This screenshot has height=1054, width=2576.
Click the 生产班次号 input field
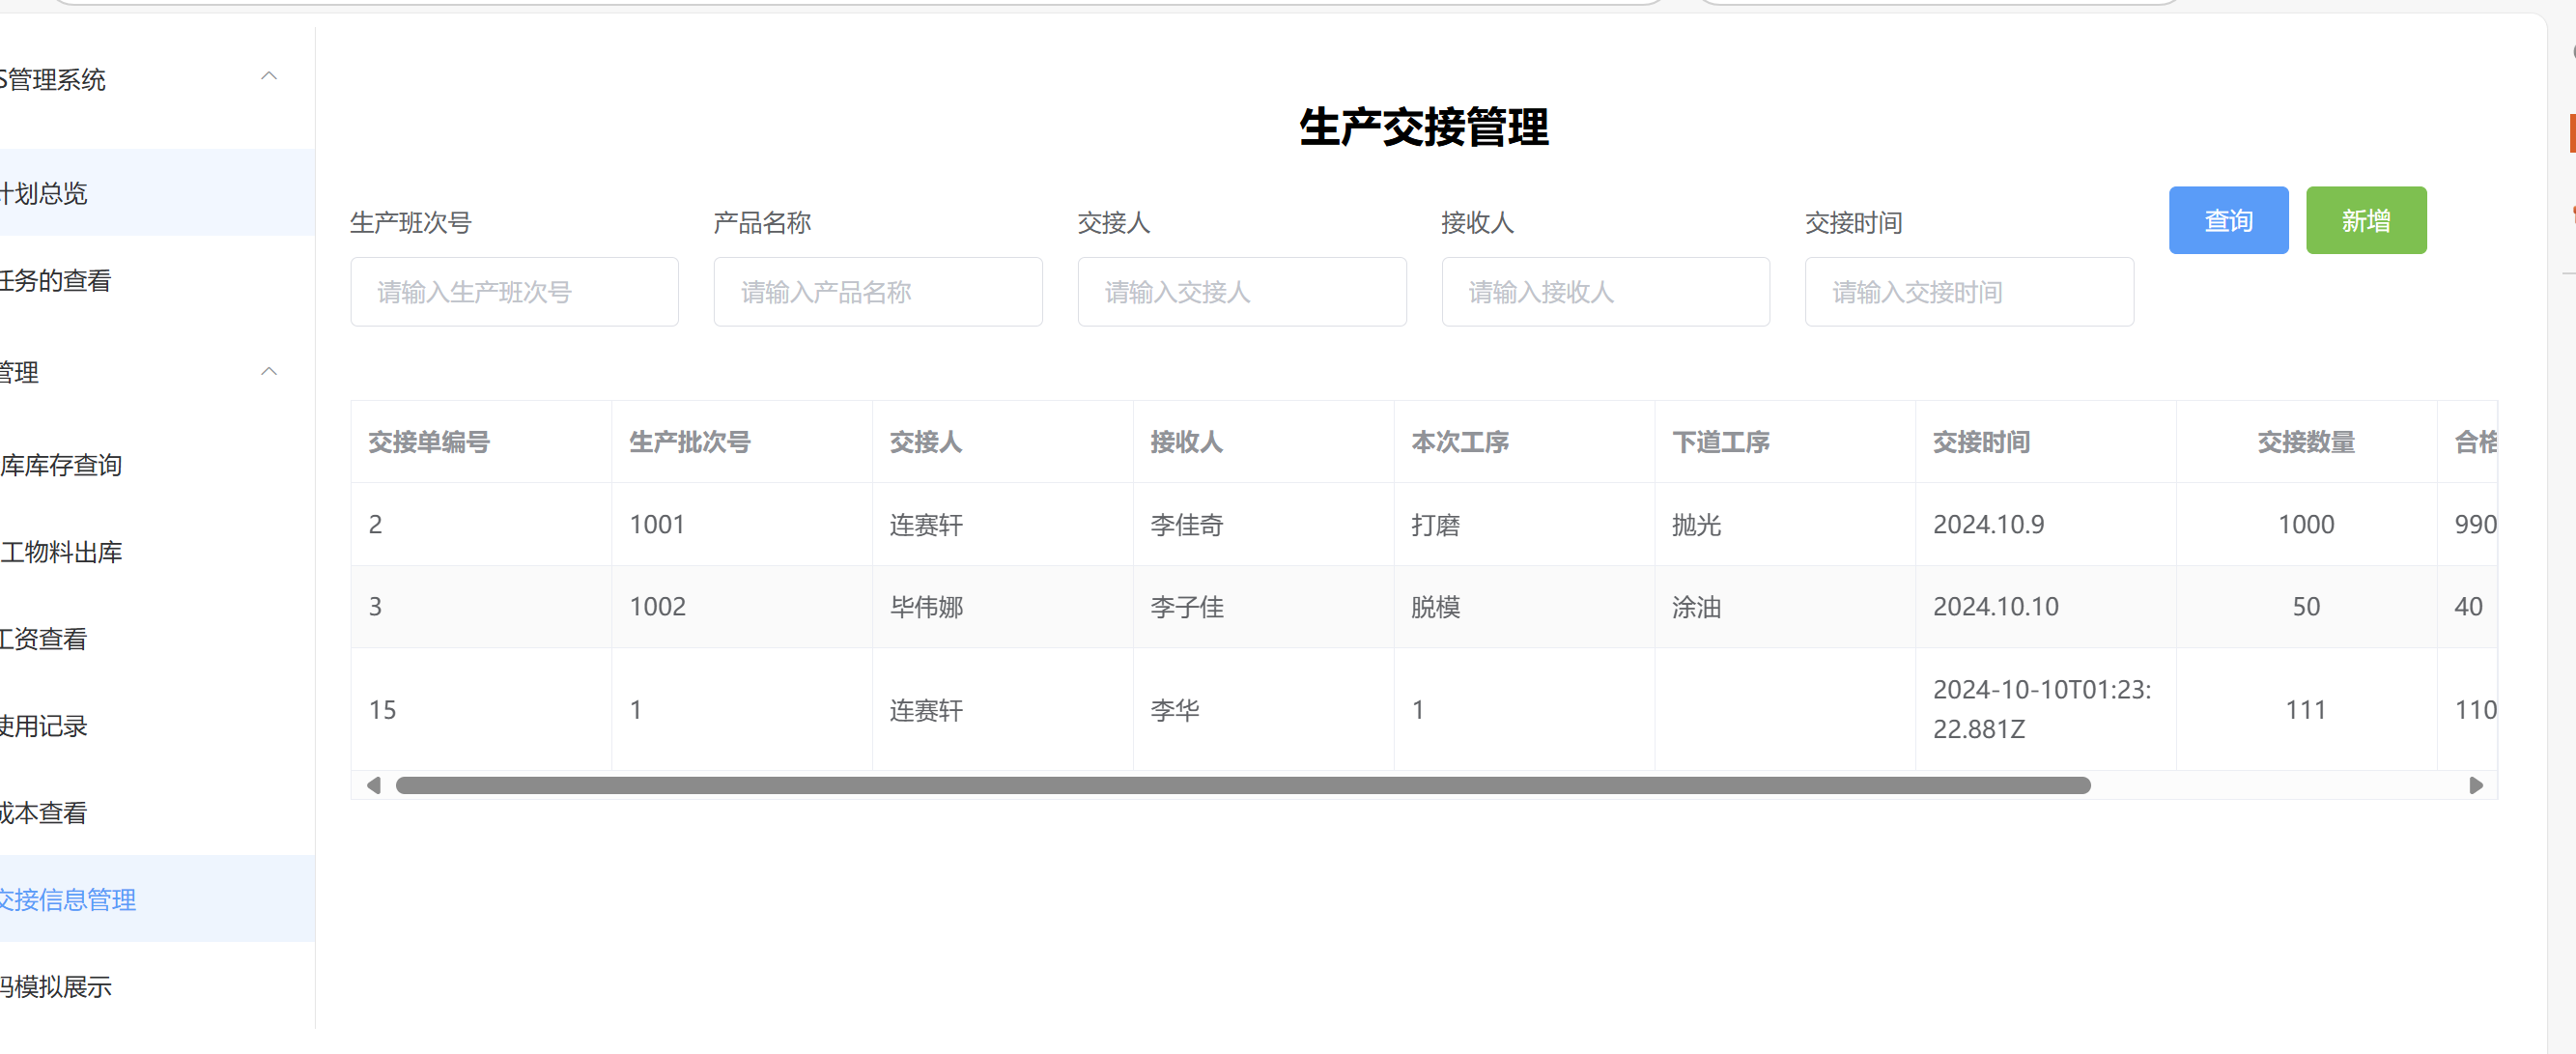pos(514,292)
